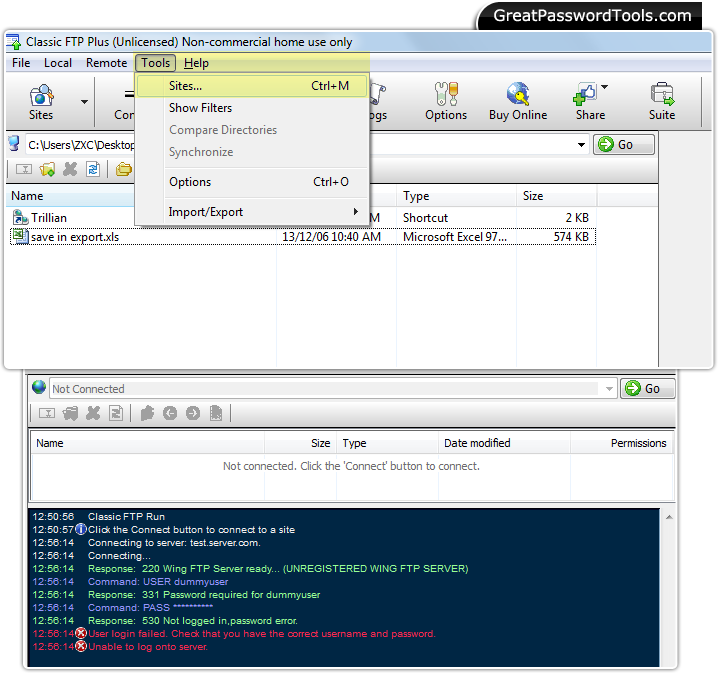This screenshot has height=673, width=718.
Task: Click the local Name column header
Action: pos(71,196)
